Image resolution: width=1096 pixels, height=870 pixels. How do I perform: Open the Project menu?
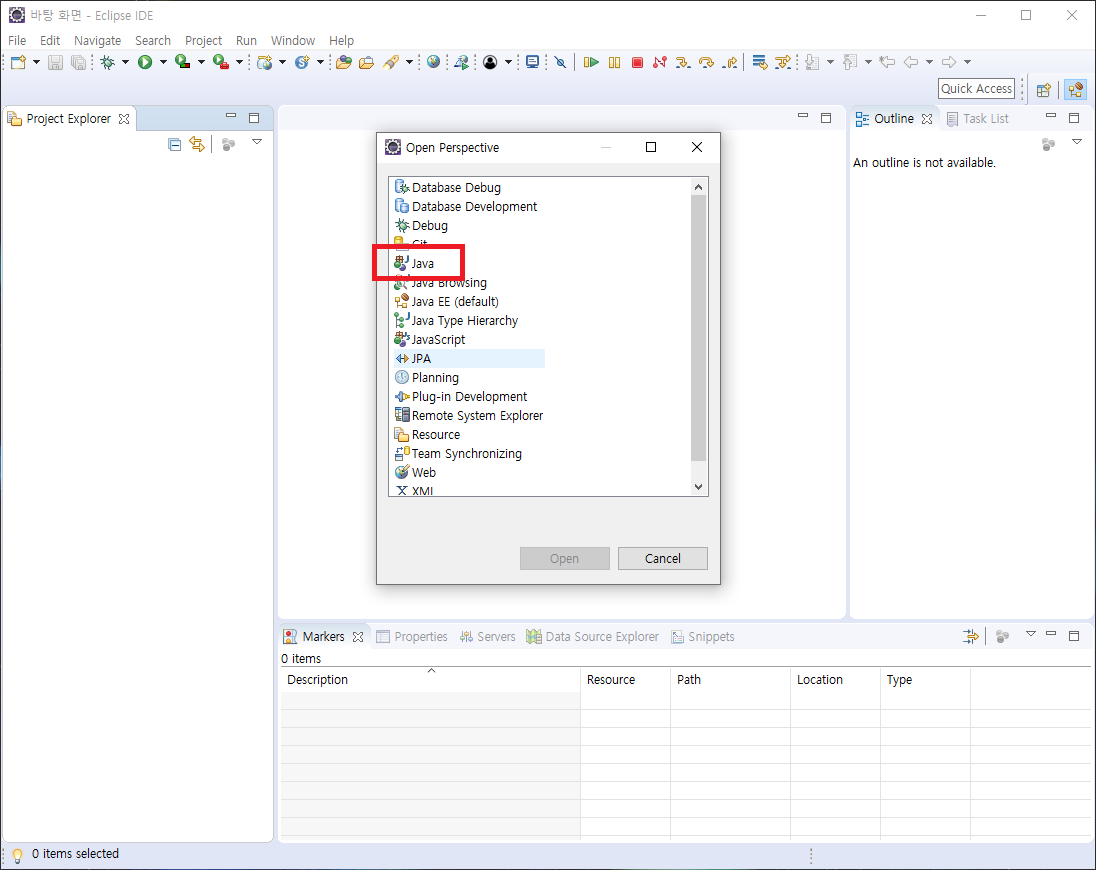203,41
